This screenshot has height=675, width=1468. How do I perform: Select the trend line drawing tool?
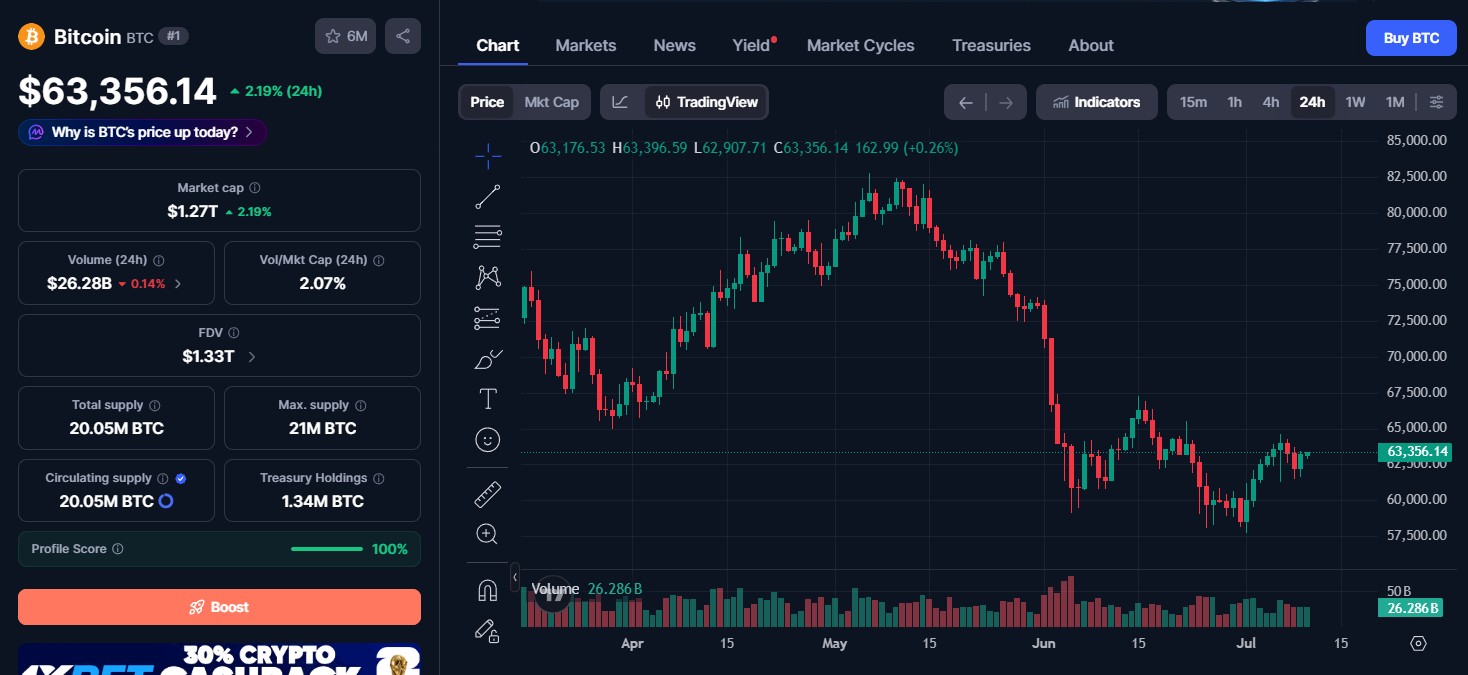coord(488,197)
